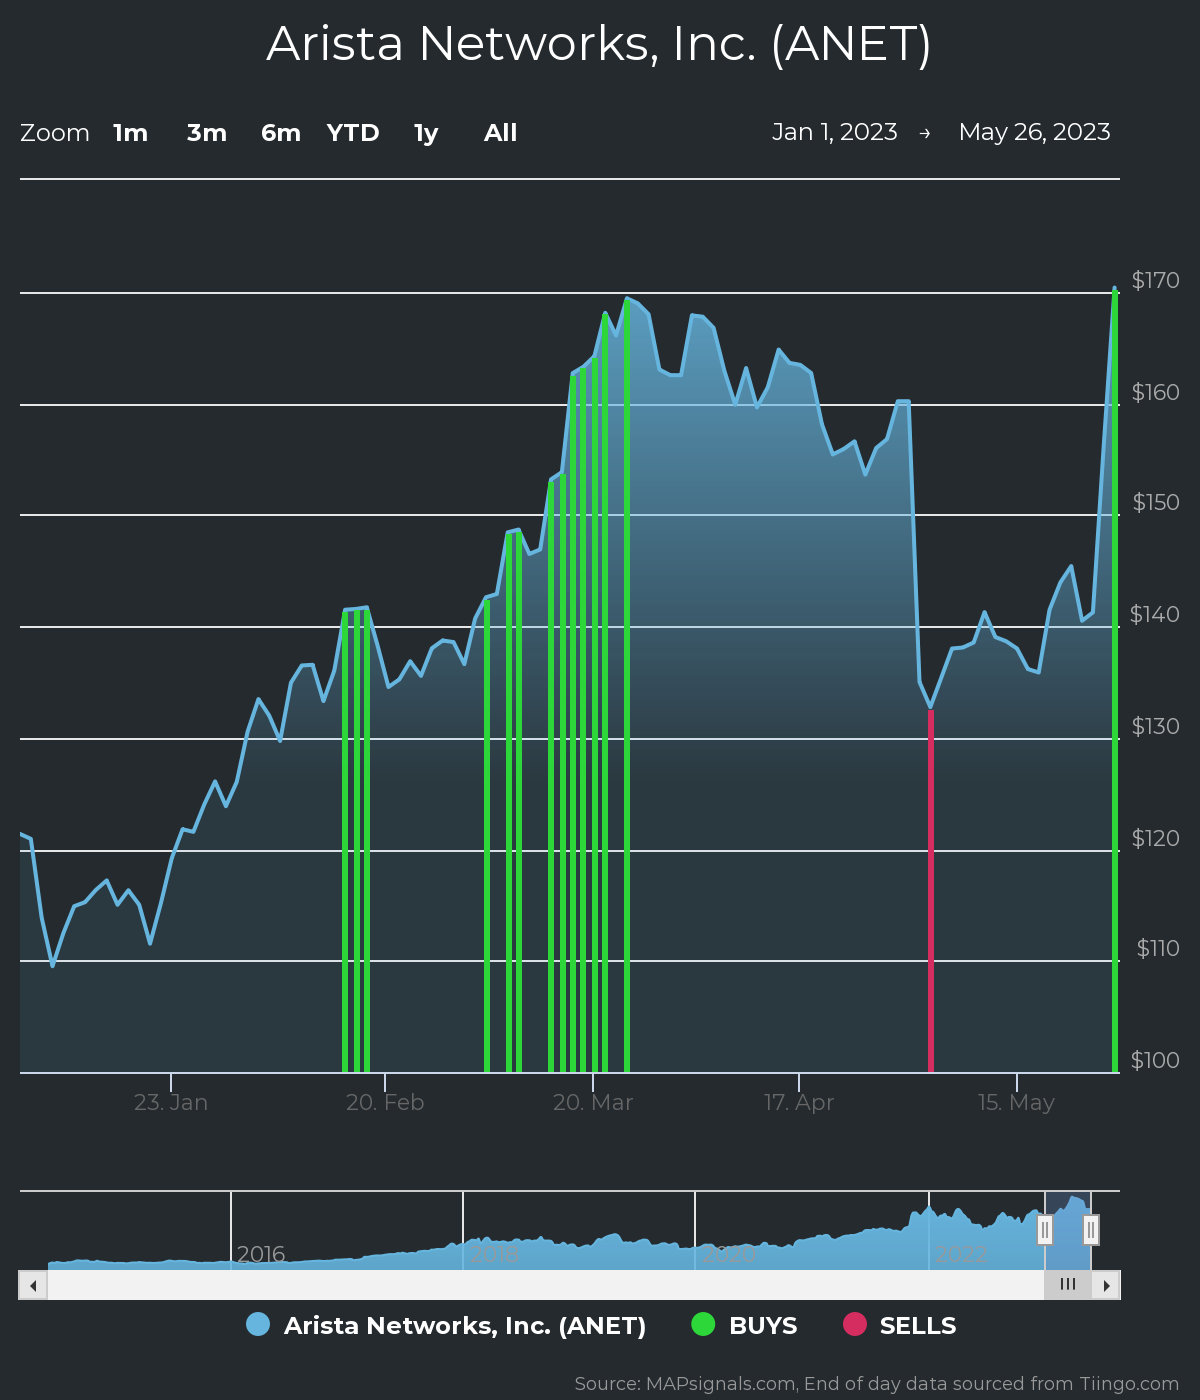Edit the Jan 1, 2023 start date
The height and width of the screenshot is (1400, 1200).
pos(835,132)
